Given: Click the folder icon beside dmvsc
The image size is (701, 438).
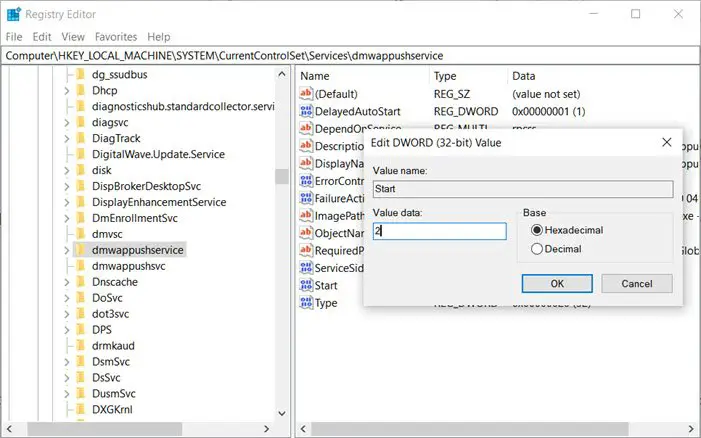Looking at the screenshot, I should tap(80, 234).
